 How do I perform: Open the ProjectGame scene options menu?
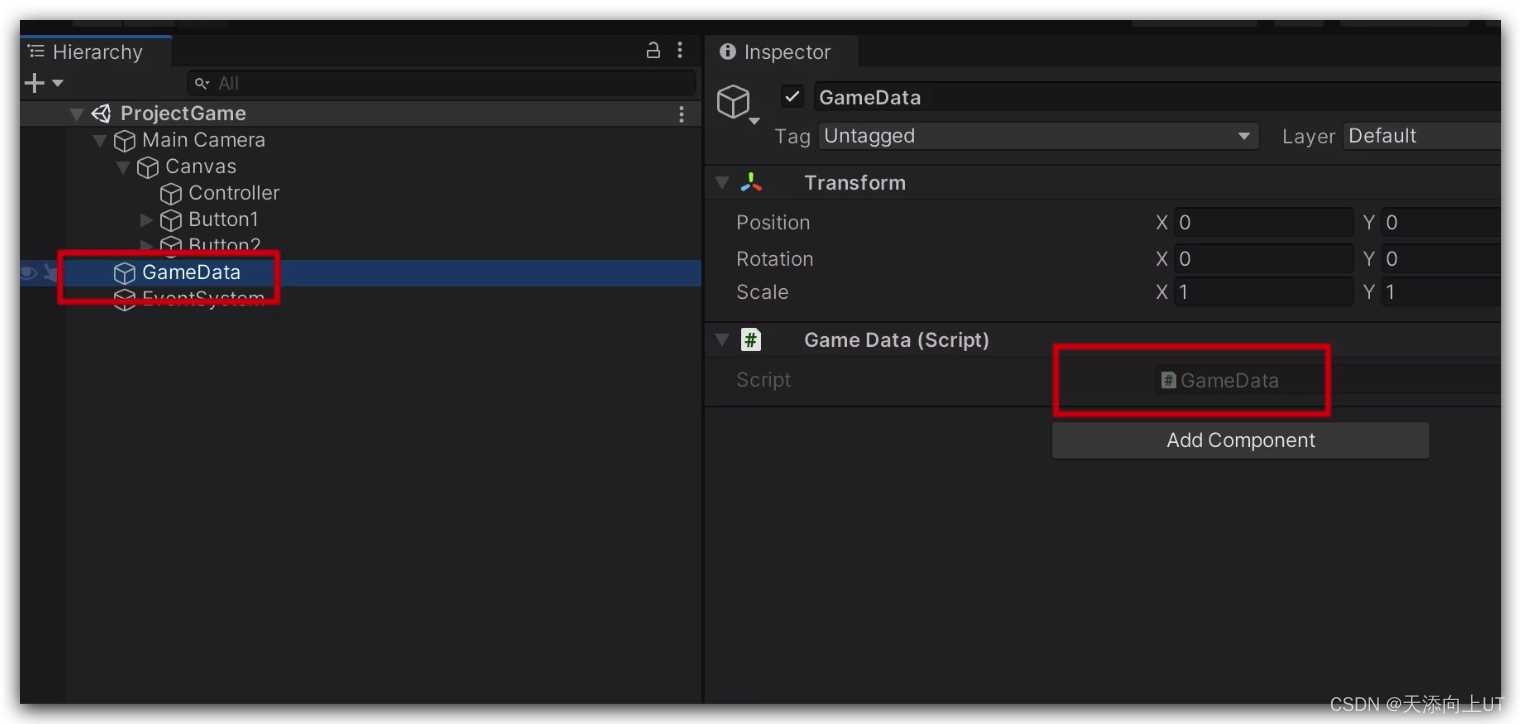(682, 114)
